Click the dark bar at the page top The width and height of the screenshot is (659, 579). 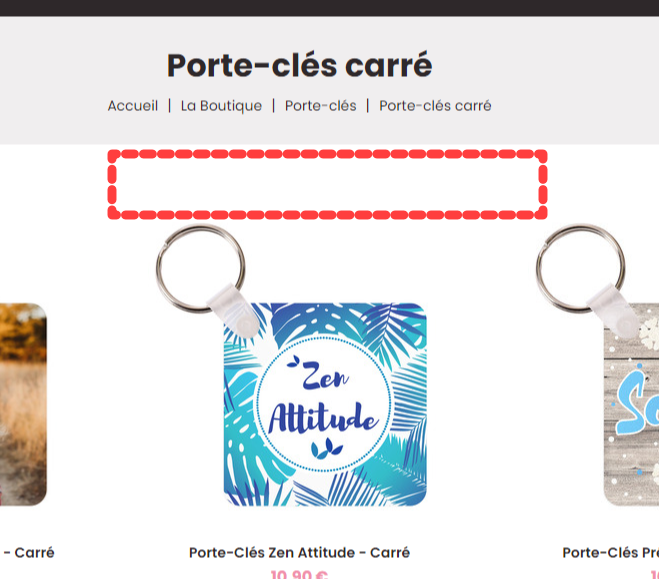[x=330, y=8]
